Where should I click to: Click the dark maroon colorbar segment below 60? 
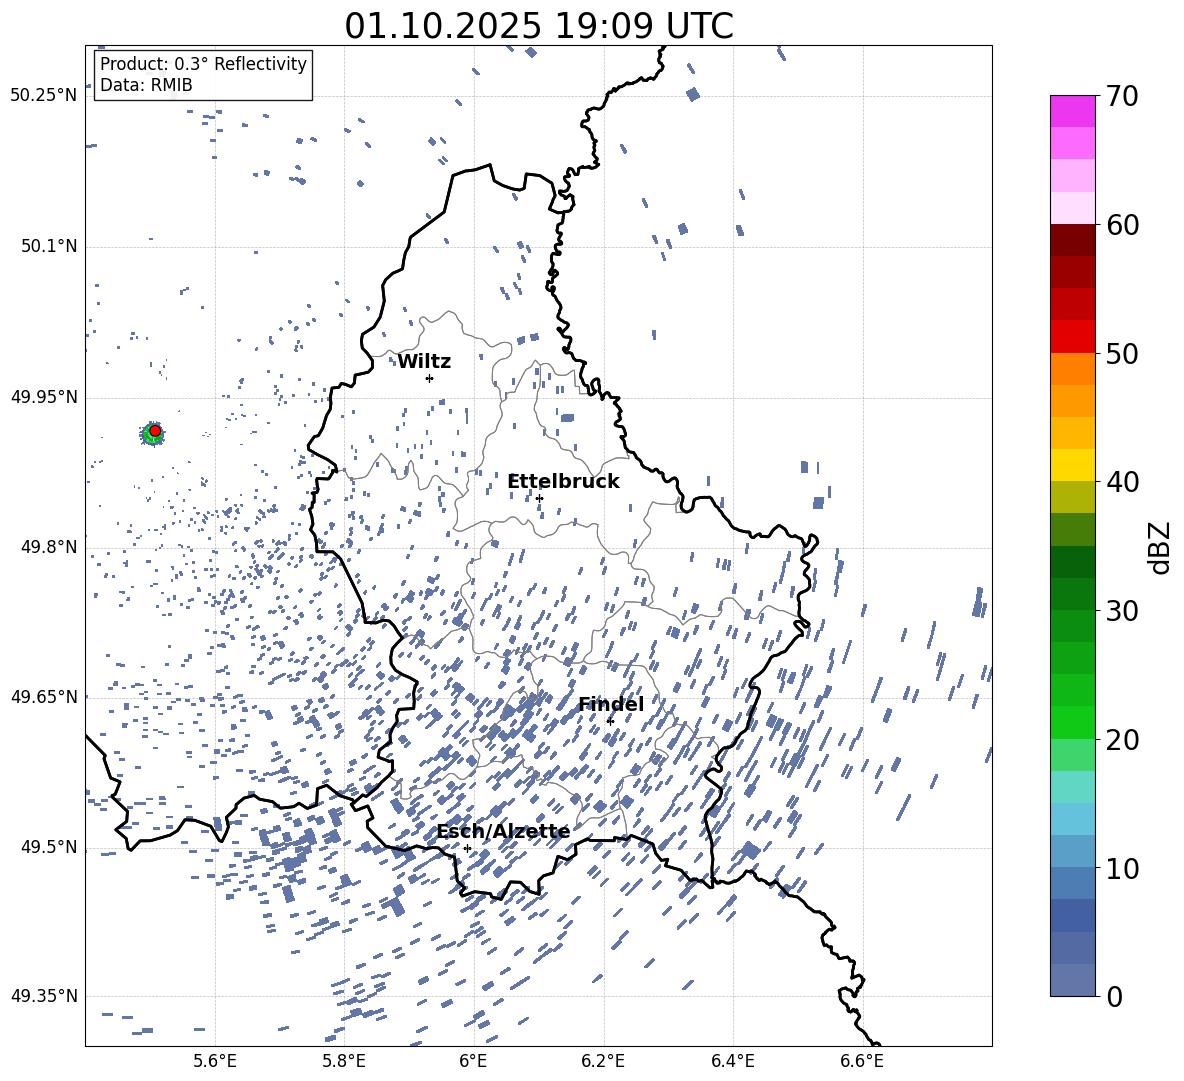click(1073, 240)
